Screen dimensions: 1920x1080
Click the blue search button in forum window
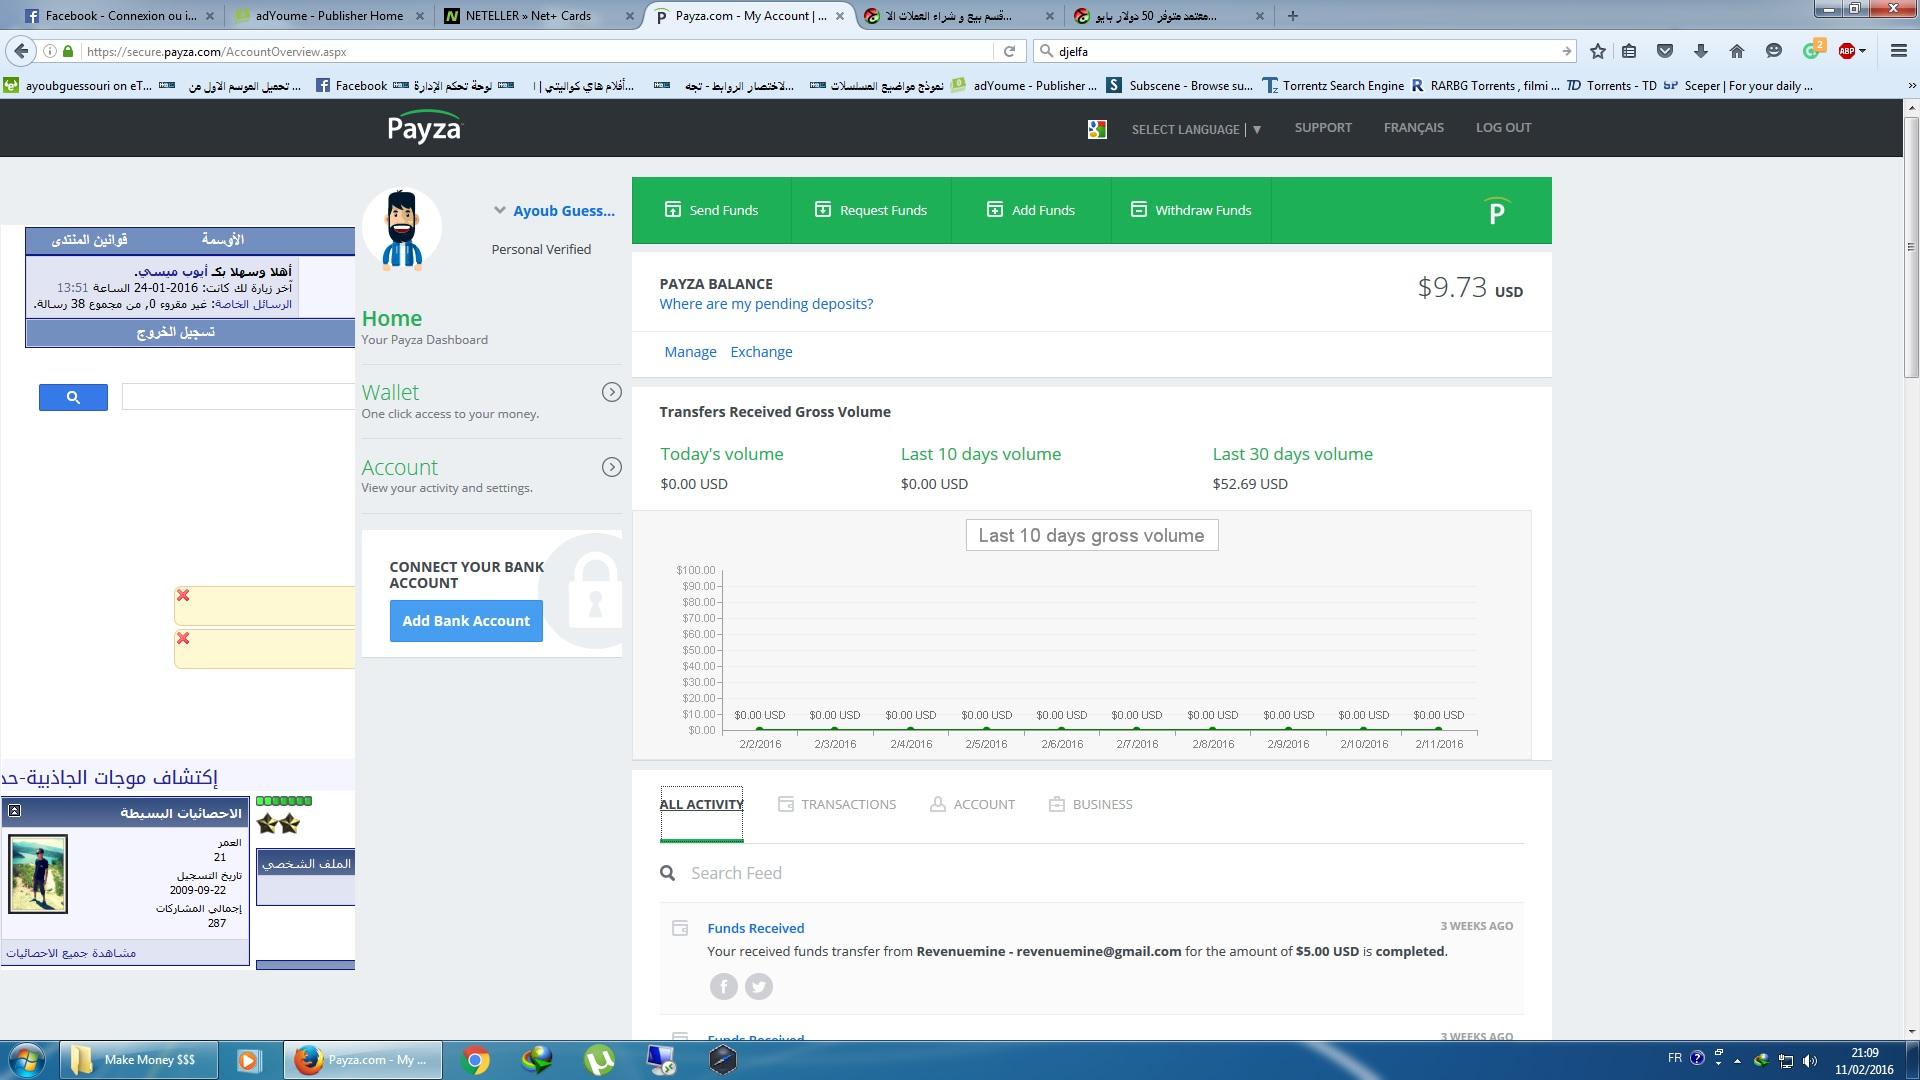[73, 397]
